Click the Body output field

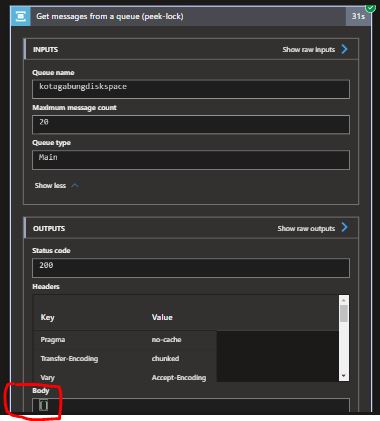coord(191,406)
